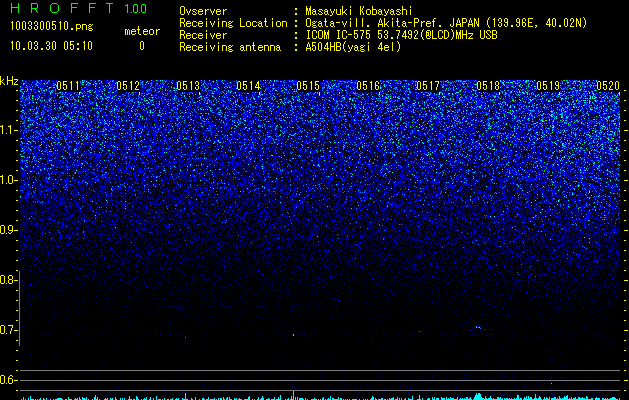Screen dimensions: 629x400
Task: Click the 0513 time marker
Action: [188, 86]
